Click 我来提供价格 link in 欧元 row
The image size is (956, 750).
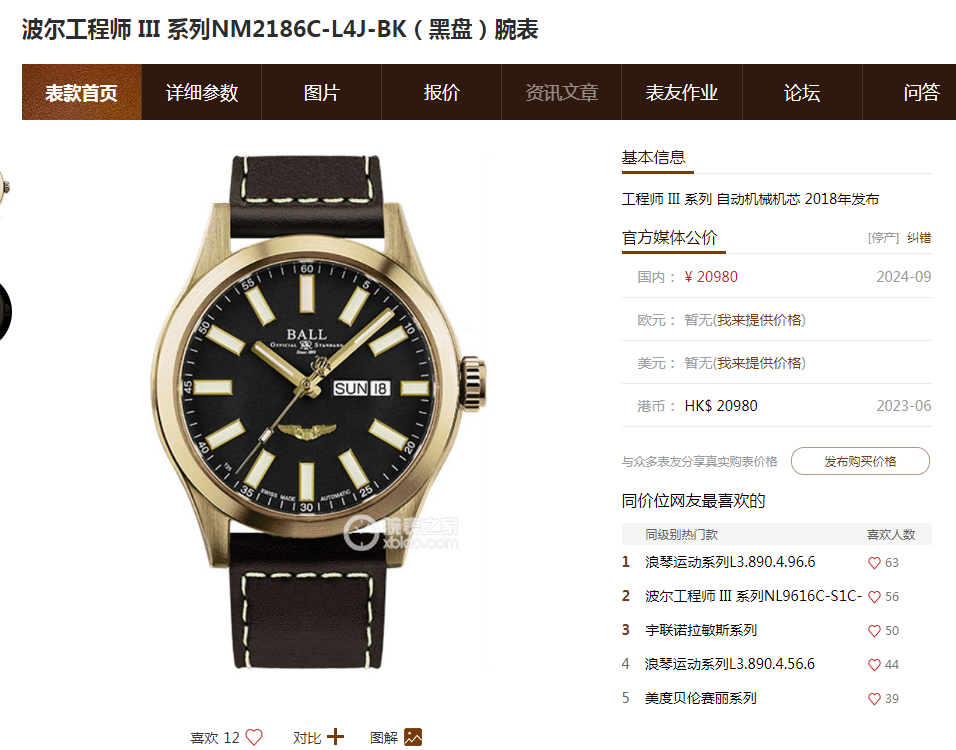tap(760, 320)
